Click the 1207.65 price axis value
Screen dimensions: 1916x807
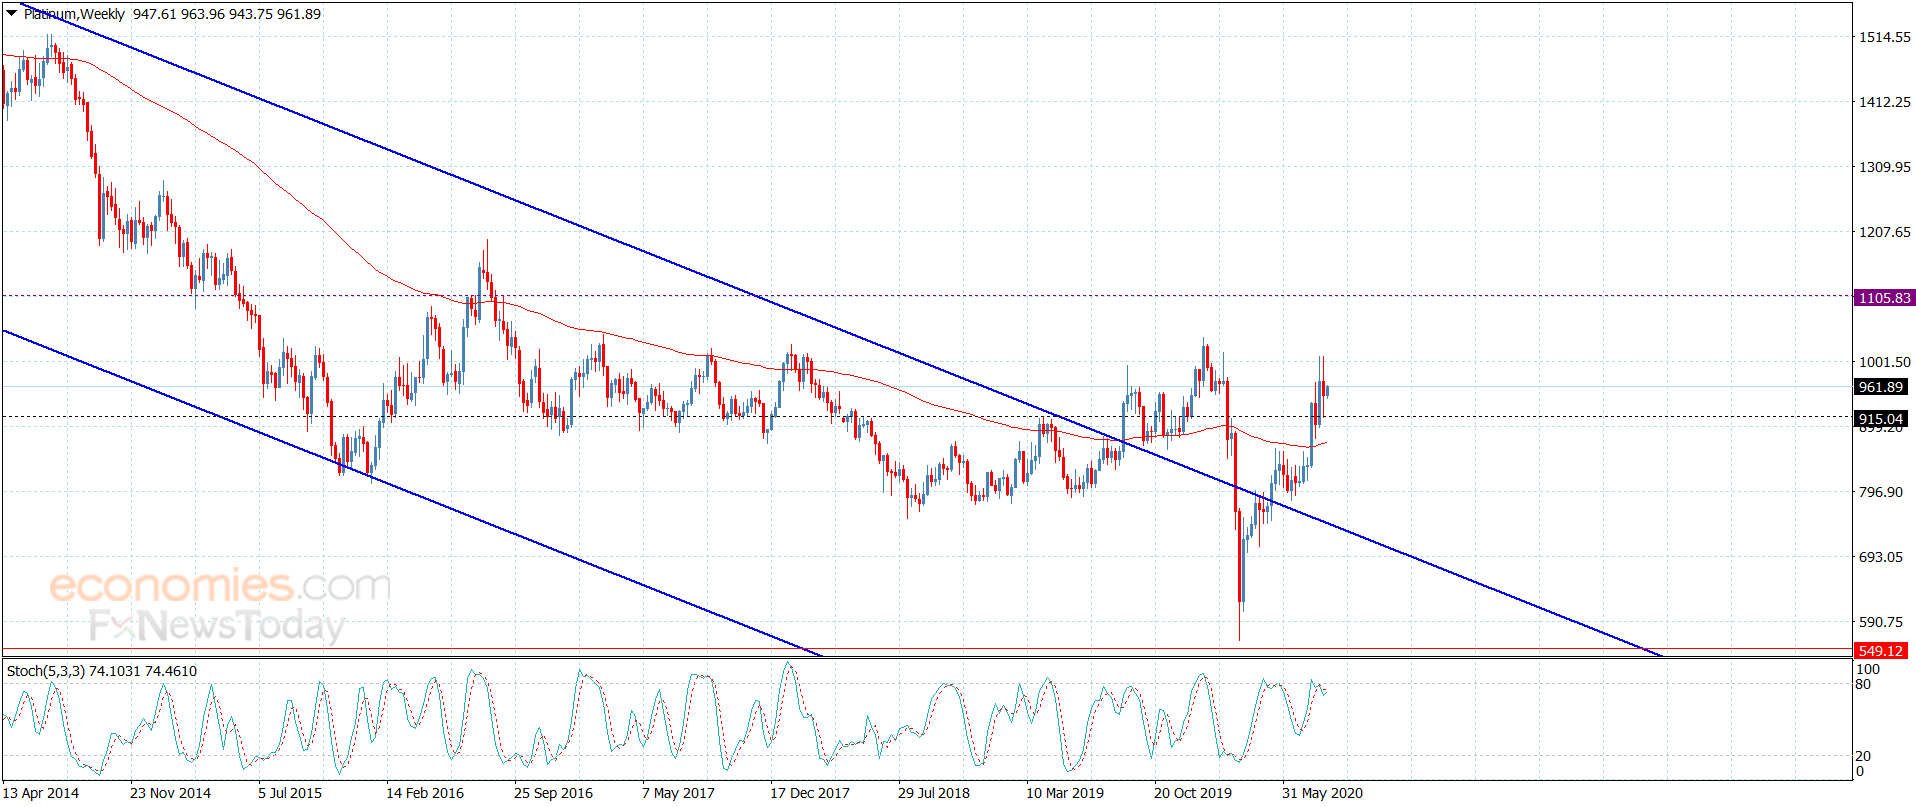1884,232
